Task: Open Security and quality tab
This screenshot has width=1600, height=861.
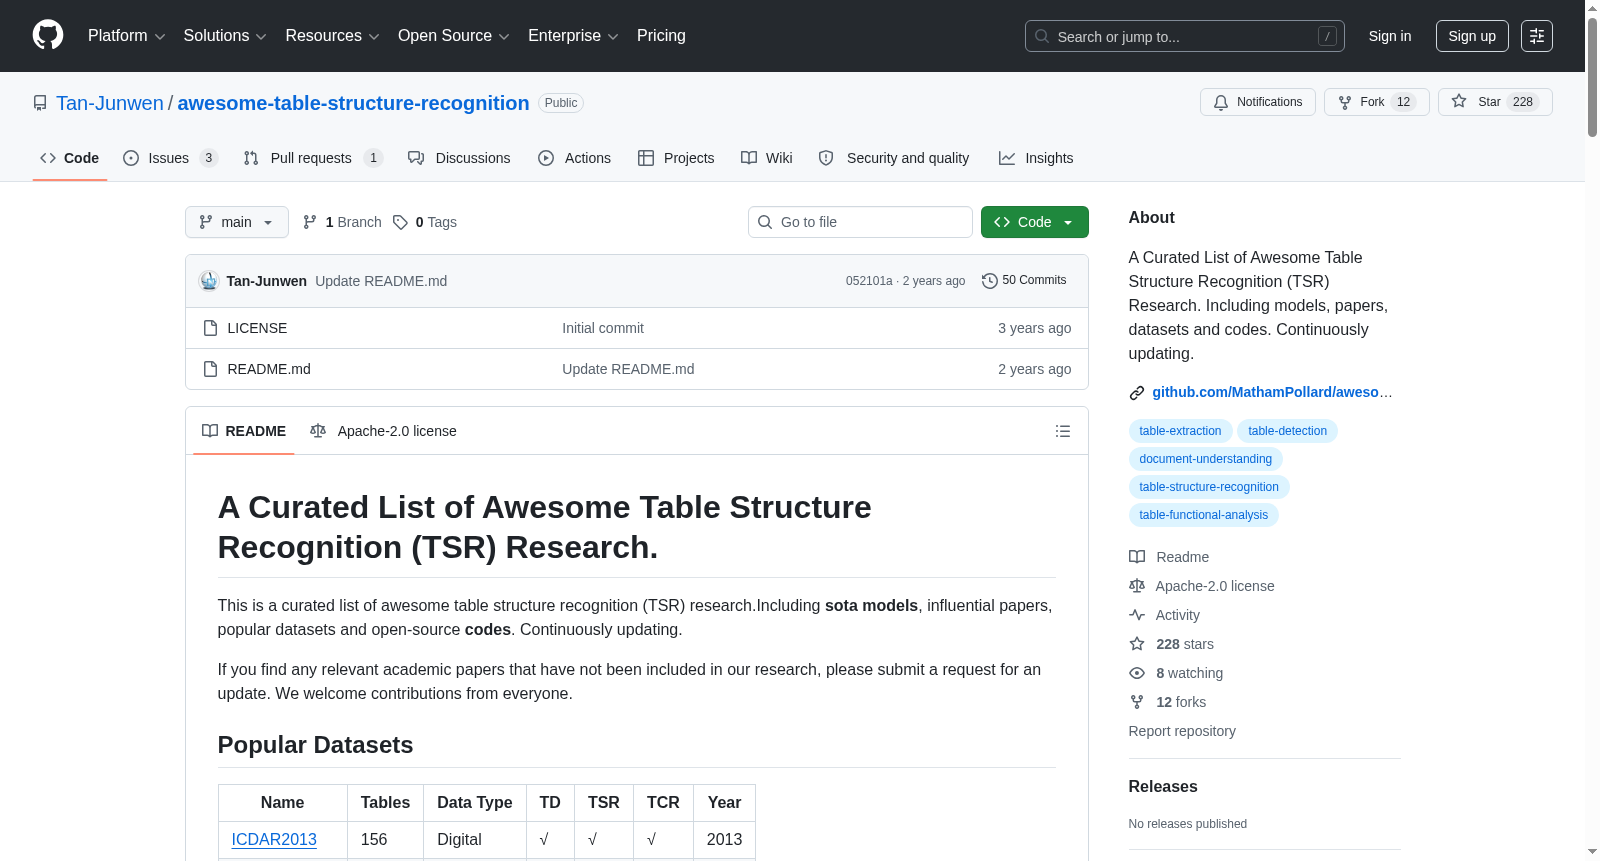Action: 894,158
